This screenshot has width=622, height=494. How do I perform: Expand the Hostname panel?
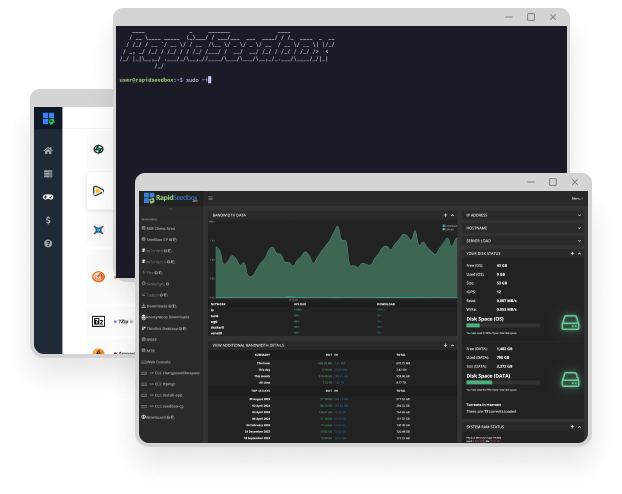579,228
